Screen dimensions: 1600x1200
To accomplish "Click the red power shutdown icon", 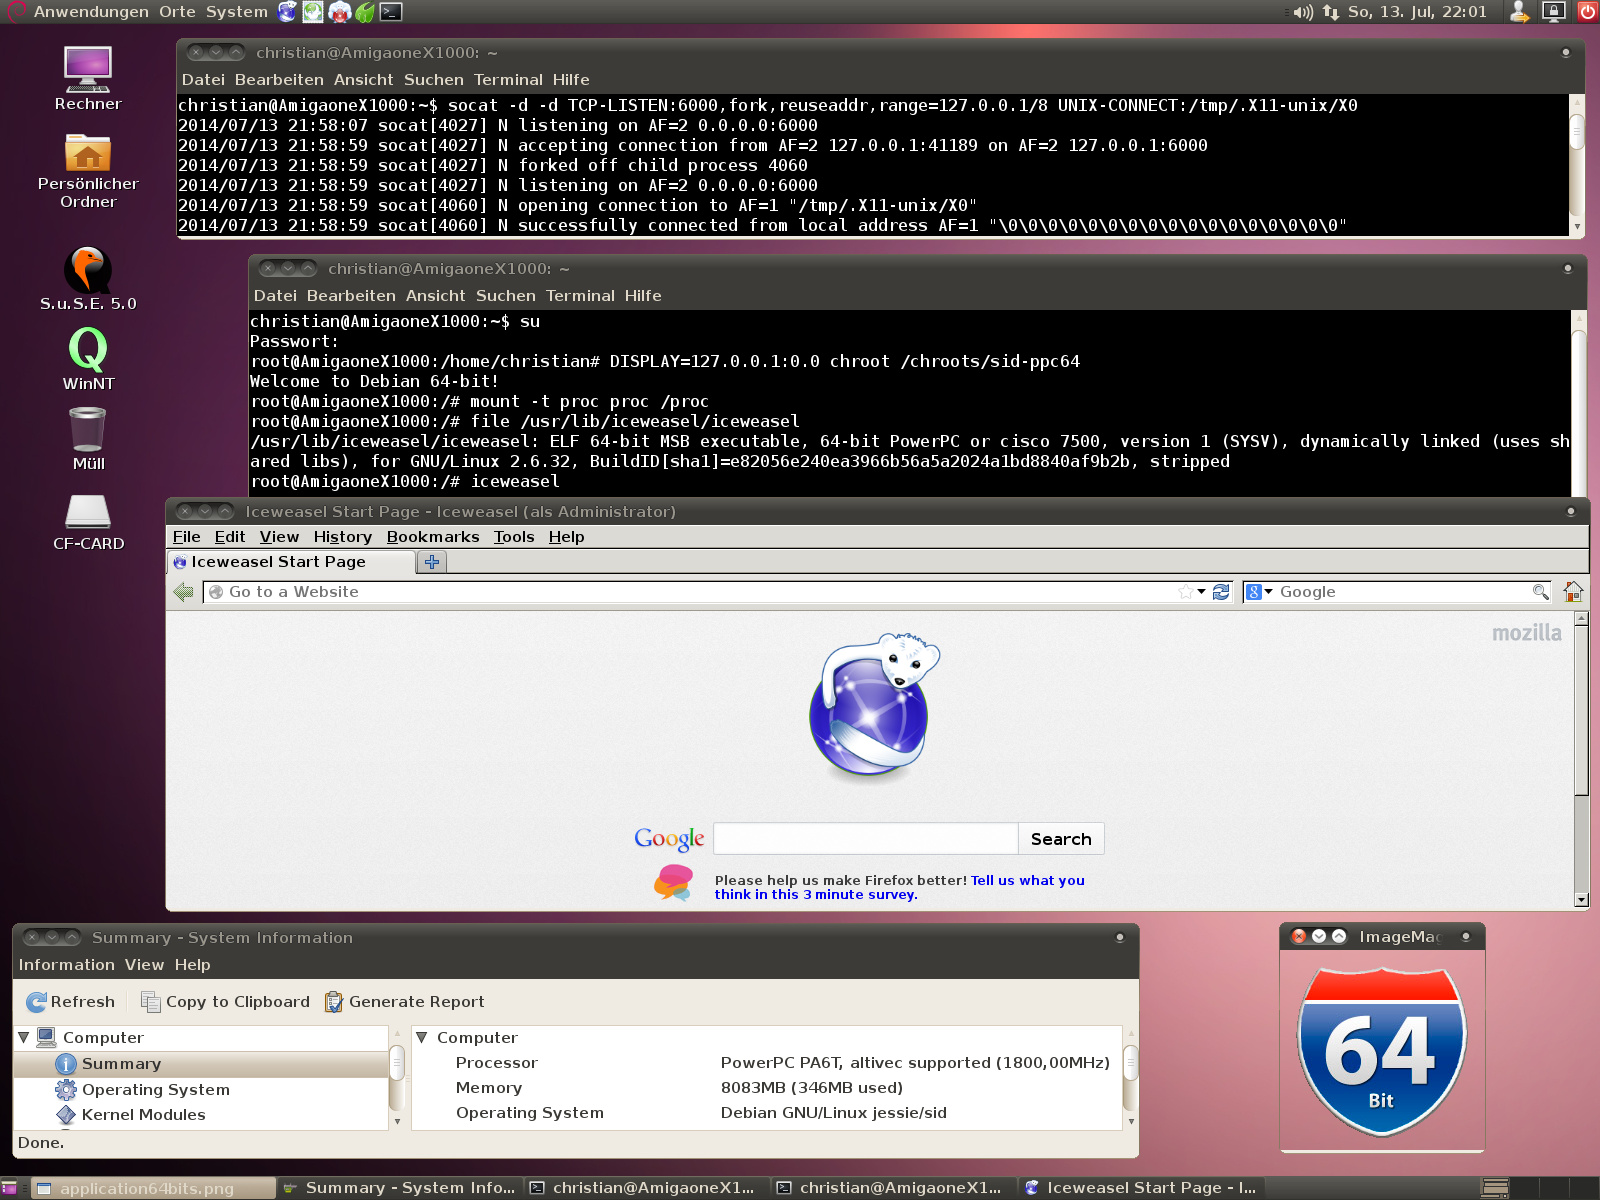I will [x=1587, y=12].
